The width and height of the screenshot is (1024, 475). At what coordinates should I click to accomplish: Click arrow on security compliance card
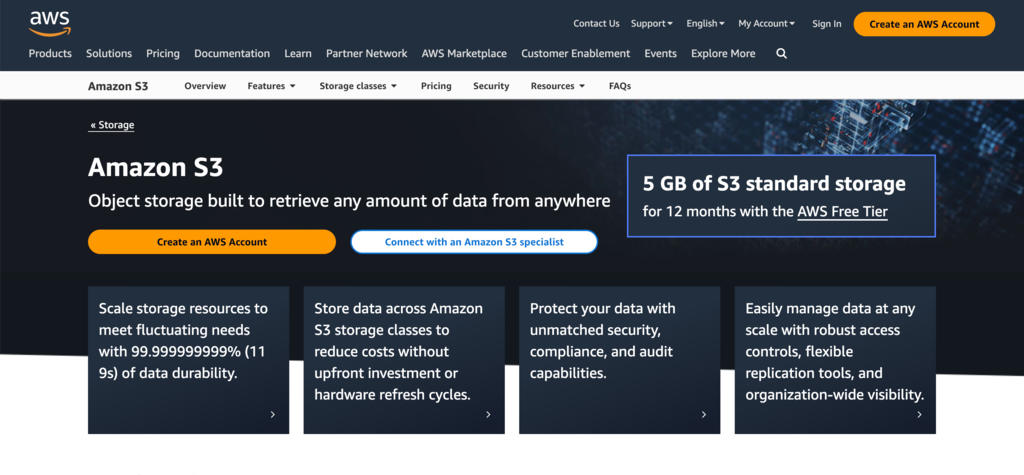point(704,414)
